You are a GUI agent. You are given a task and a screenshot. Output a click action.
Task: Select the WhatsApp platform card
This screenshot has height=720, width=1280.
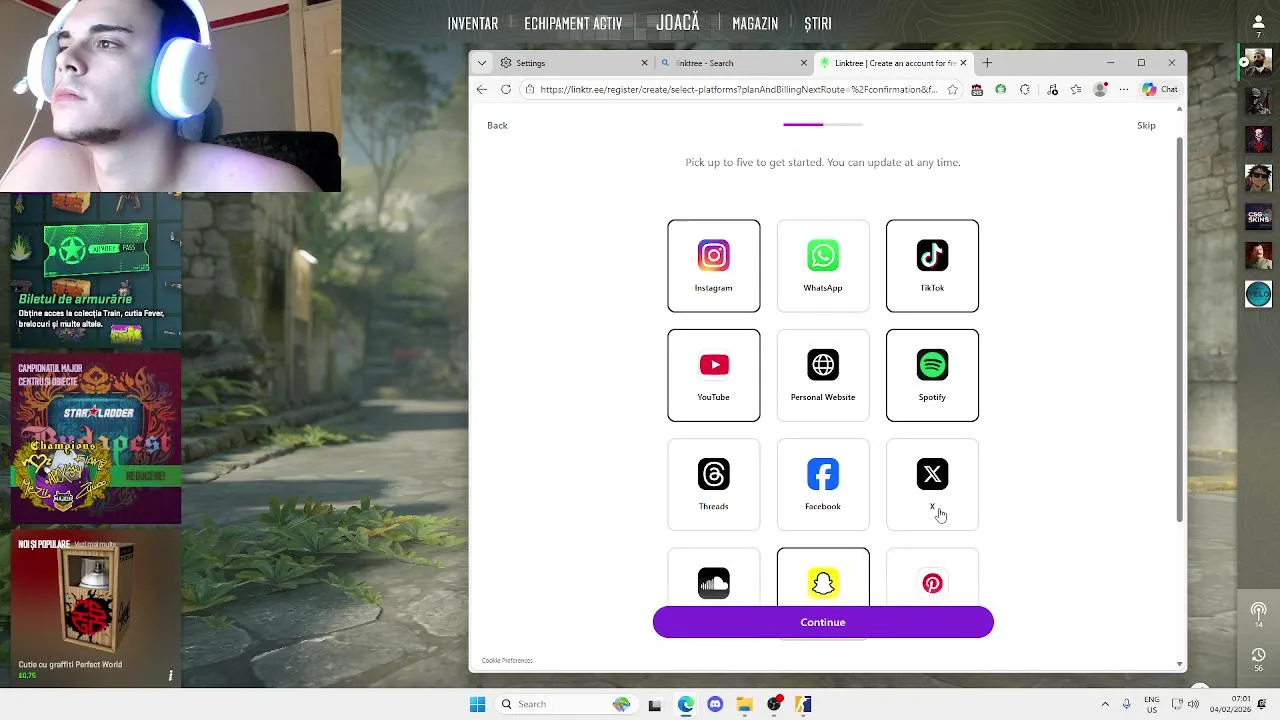[x=823, y=266]
